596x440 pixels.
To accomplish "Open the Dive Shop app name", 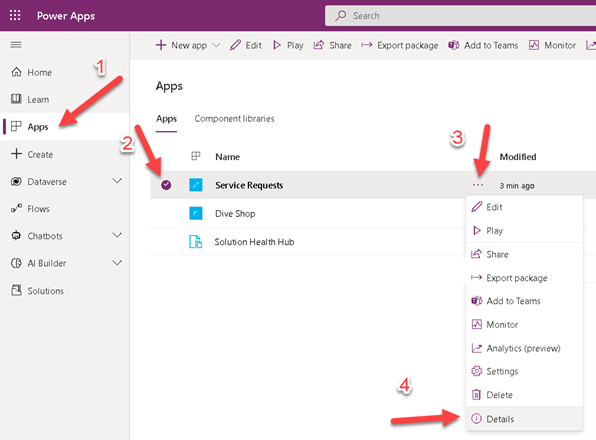I will click(x=235, y=214).
